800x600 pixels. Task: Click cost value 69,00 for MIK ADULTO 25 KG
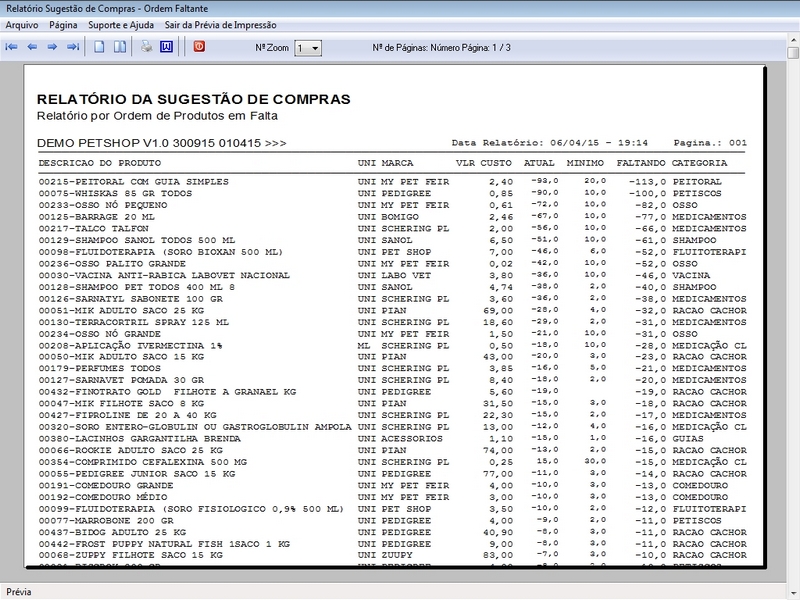pos(498,311)
